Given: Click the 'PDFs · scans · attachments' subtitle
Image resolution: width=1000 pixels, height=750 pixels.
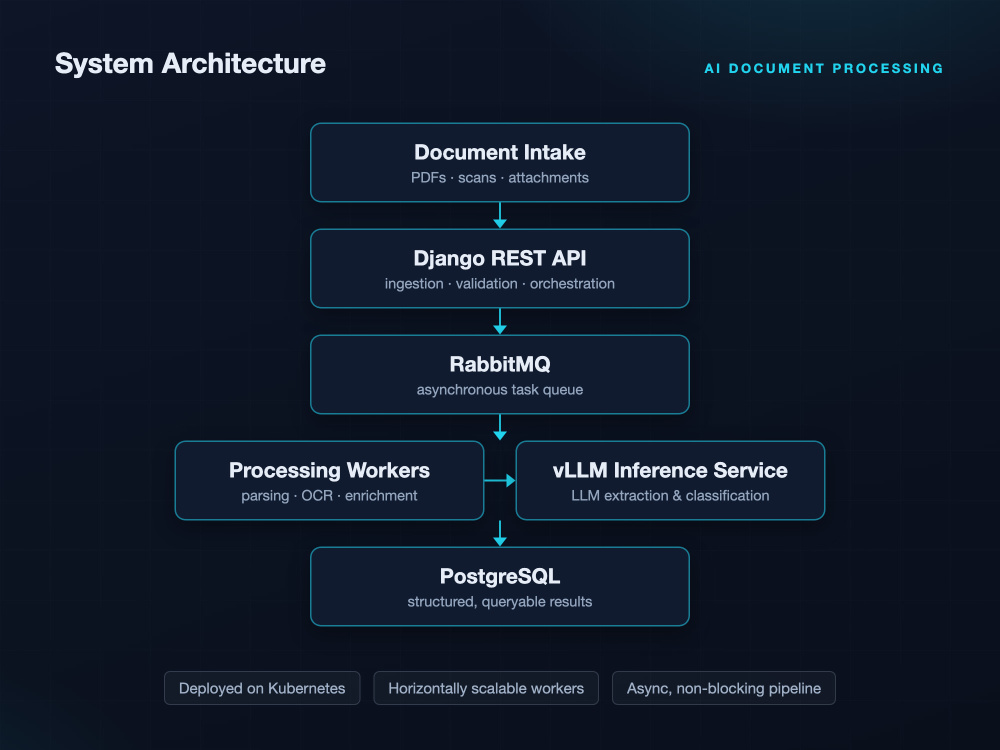Looking at the screenshot, I should tap(500, 178).
